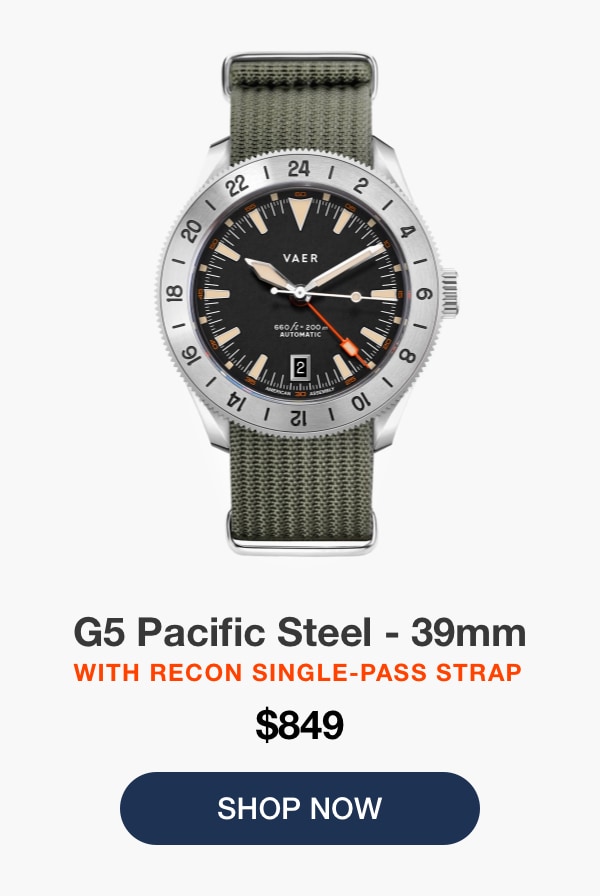Click the center of the black watch dial
This screenshot has width=600, height=896.
pyautogui.click(x=299, y=293)
